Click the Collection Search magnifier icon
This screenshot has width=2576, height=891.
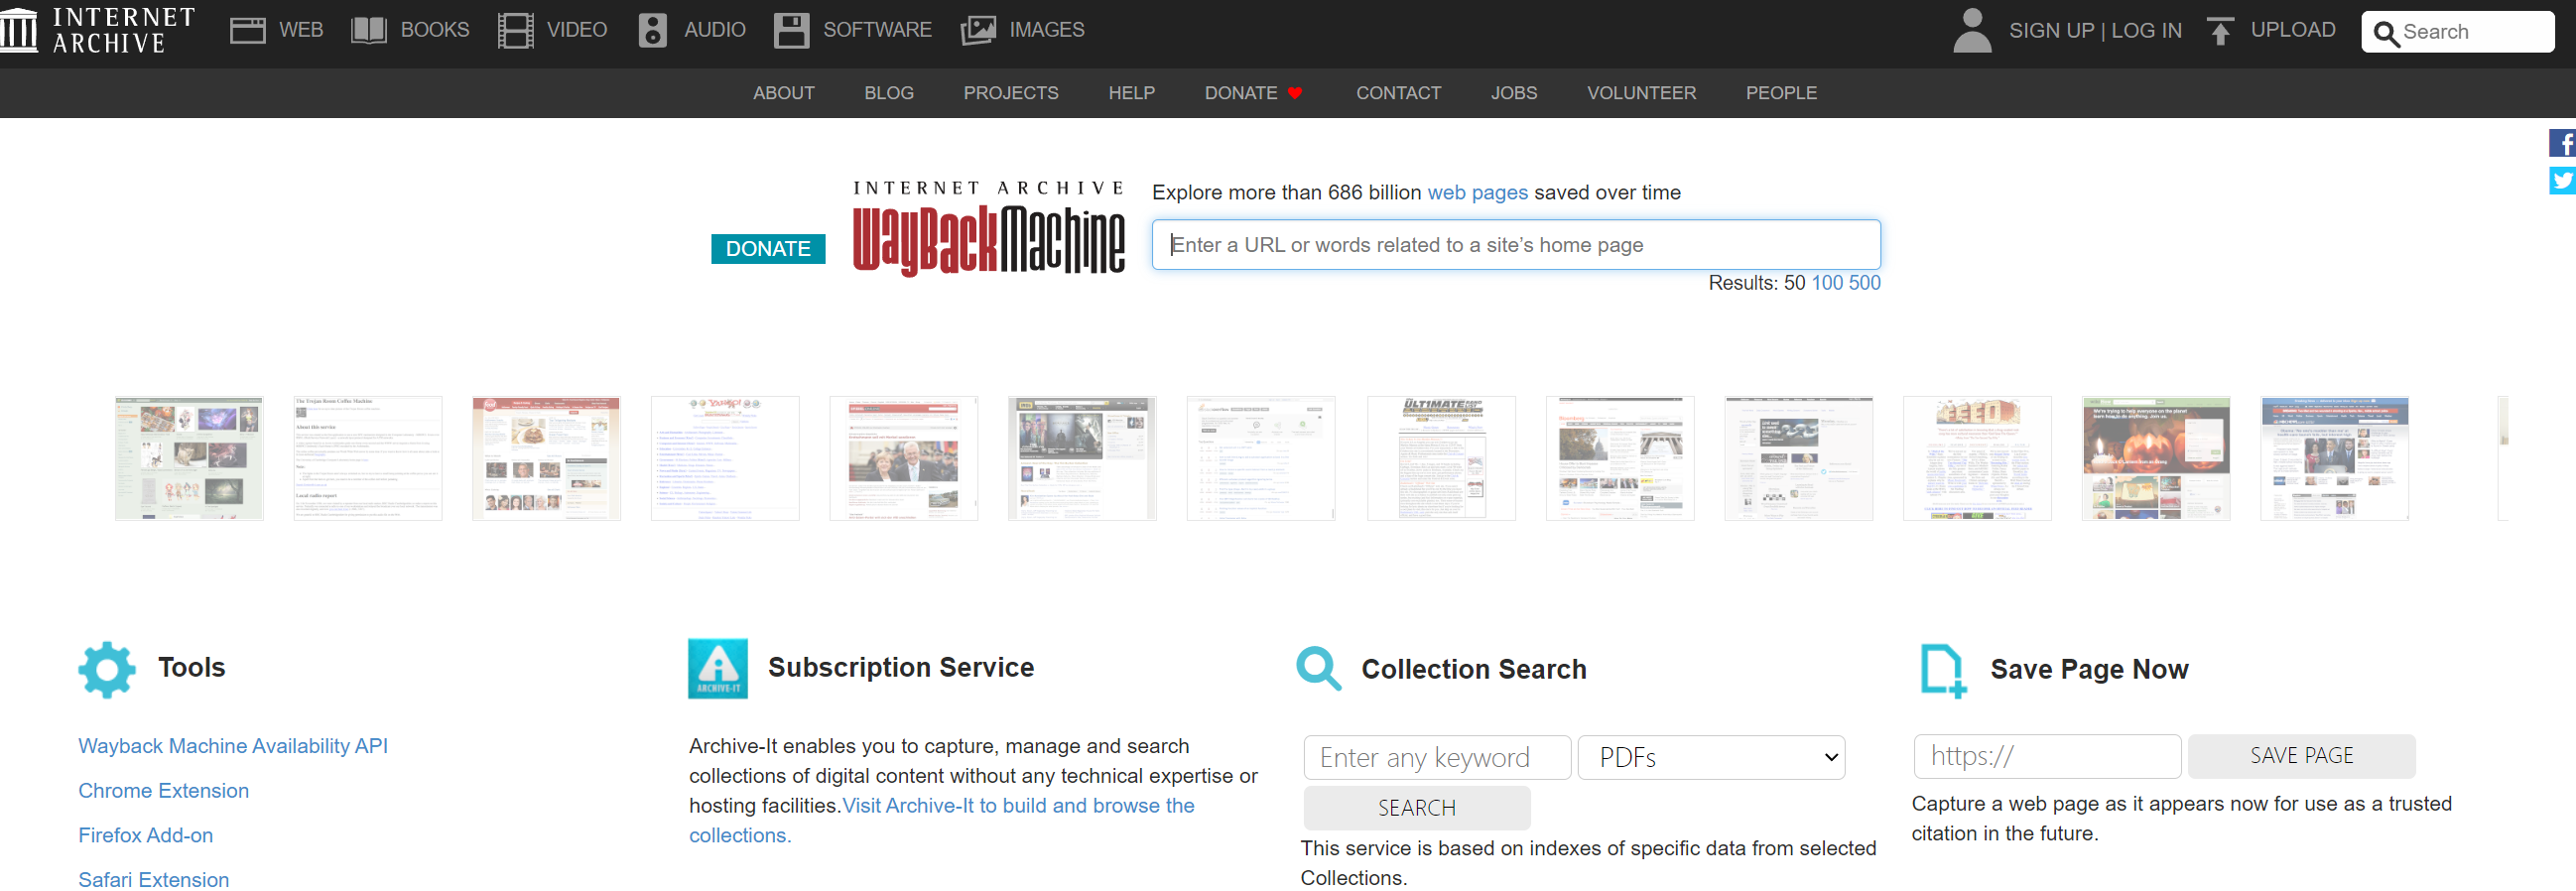pos(1318,668)
